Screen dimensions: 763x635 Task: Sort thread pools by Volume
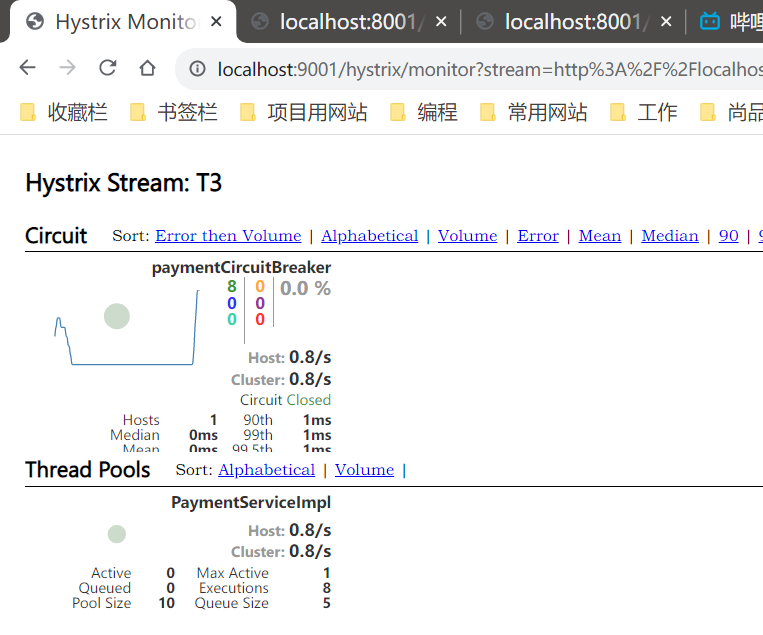click(x=364, y=470)
